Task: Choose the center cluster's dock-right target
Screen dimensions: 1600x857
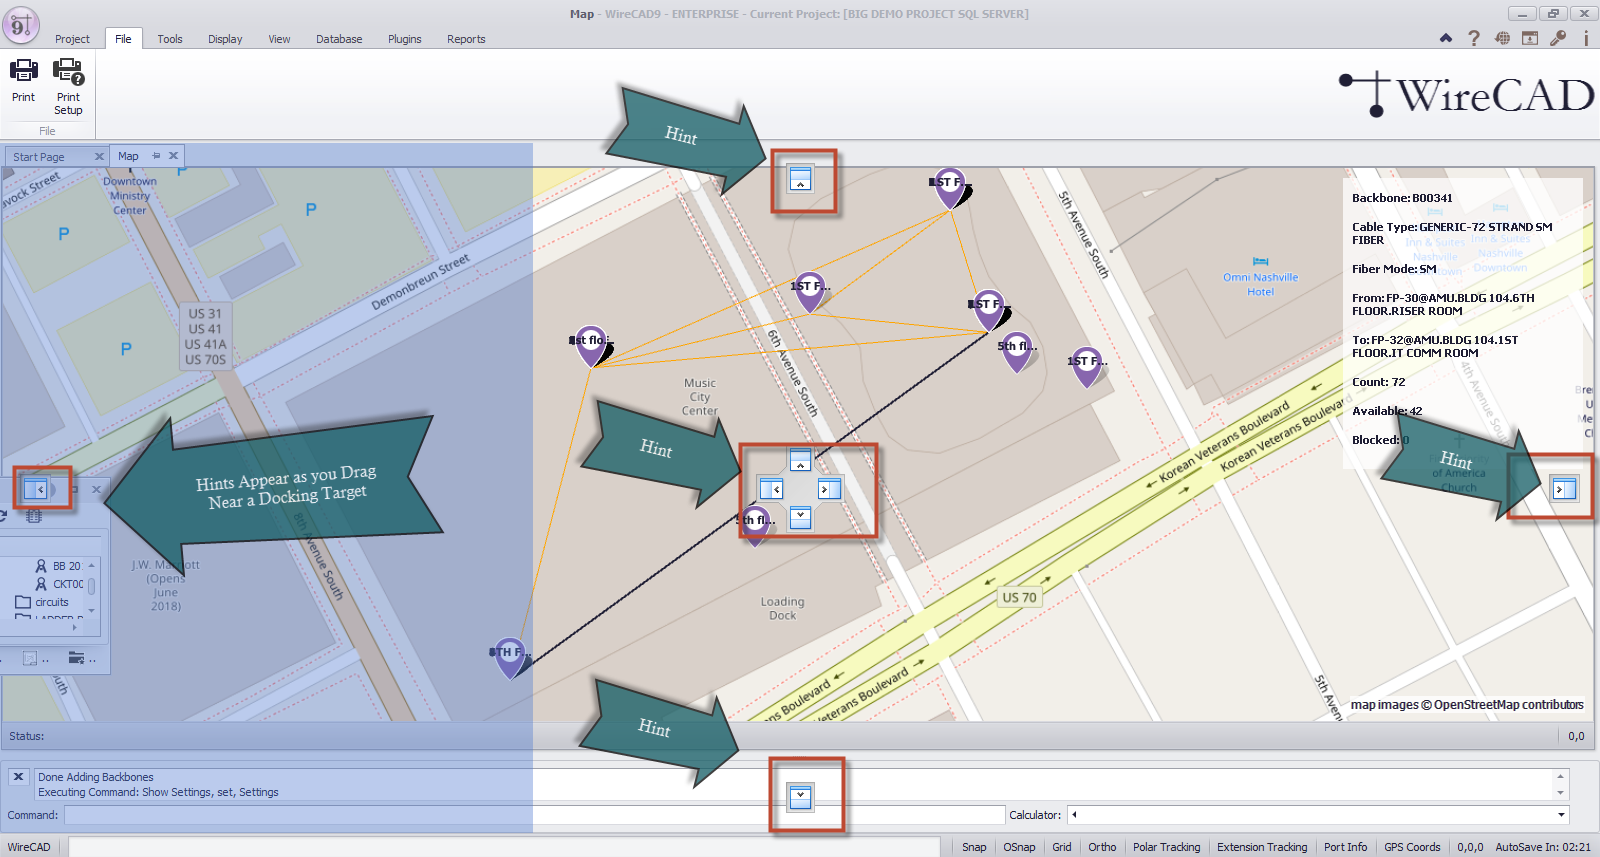Action: tap(829, 489)
